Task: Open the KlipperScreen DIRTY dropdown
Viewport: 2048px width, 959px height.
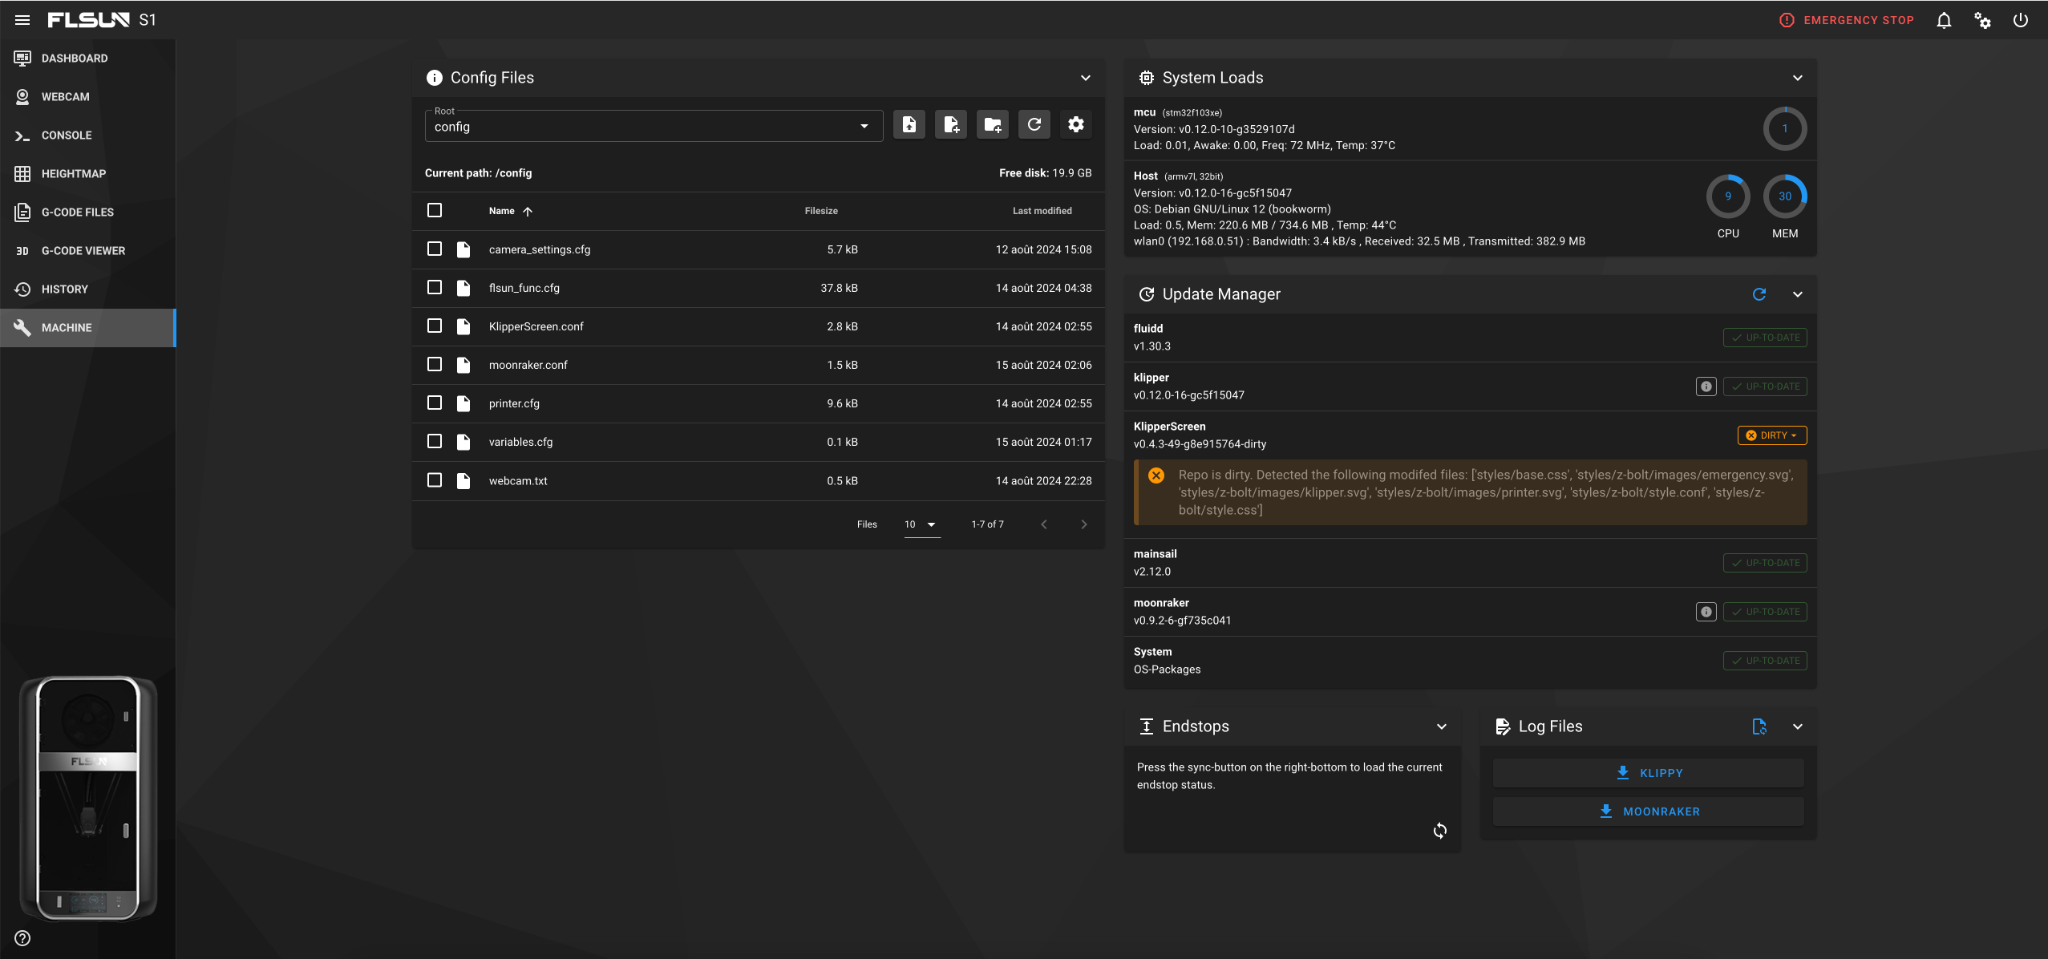Action: (x=1772, y=436)
